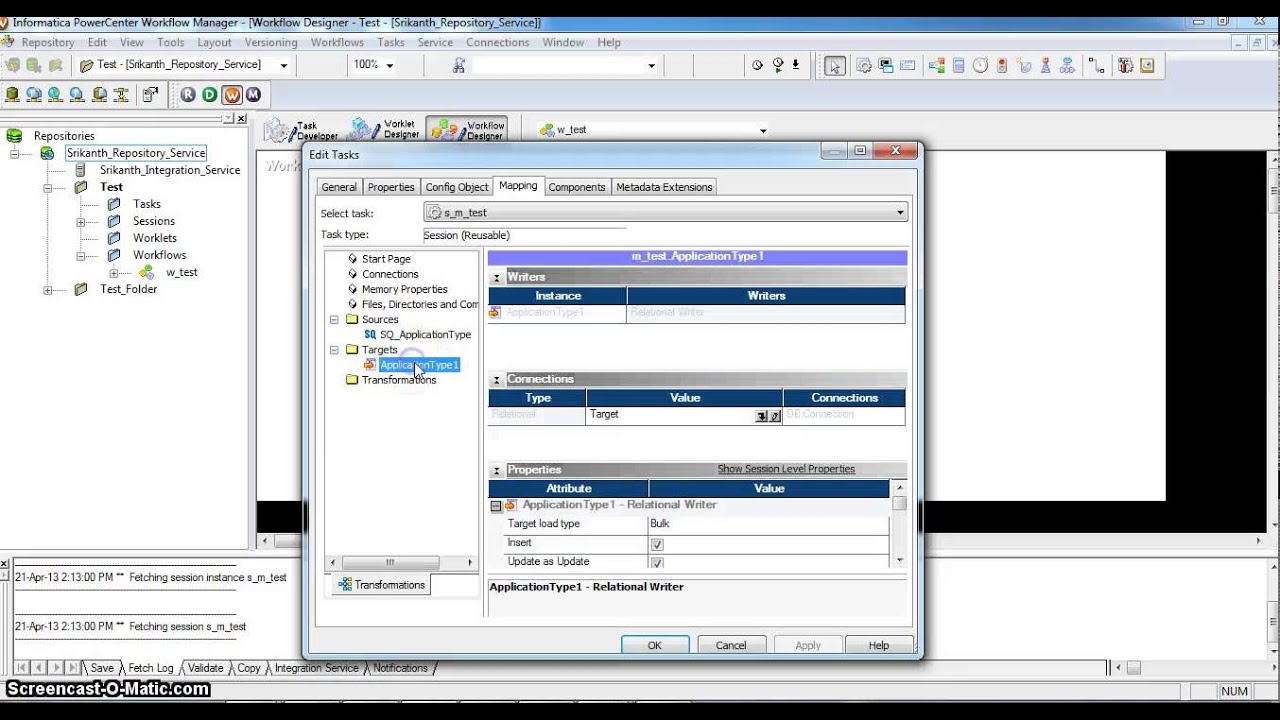Switch to the Validate output tab
The width and height of the screenshot is (1280, 720).
tap(206, 668)
